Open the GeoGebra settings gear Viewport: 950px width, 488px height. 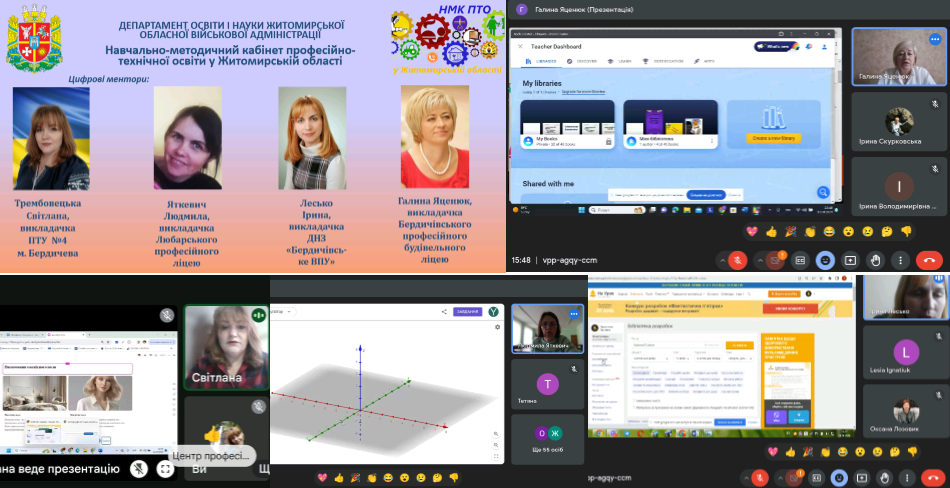tap(497, 327)
